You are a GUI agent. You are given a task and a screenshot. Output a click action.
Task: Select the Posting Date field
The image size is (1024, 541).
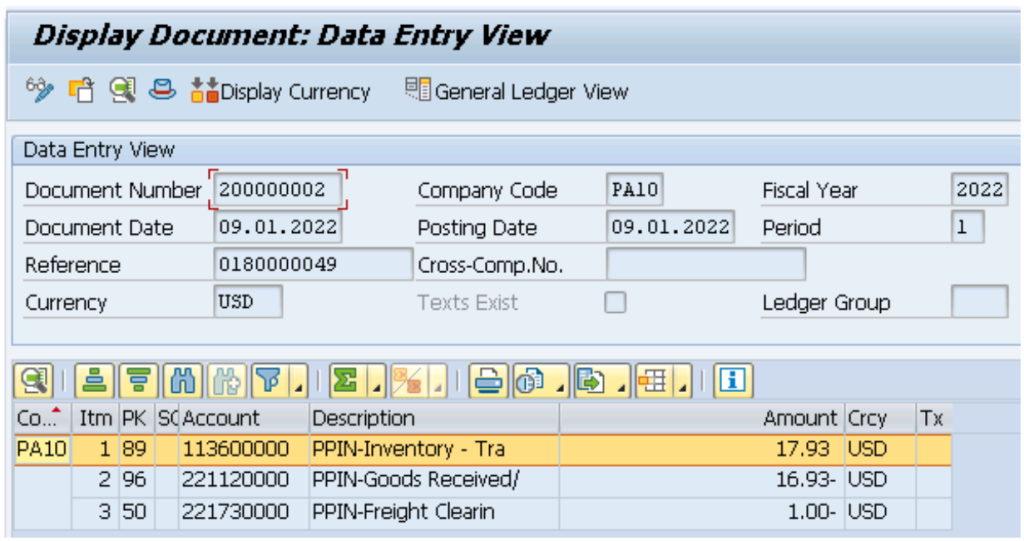(671, 227)
